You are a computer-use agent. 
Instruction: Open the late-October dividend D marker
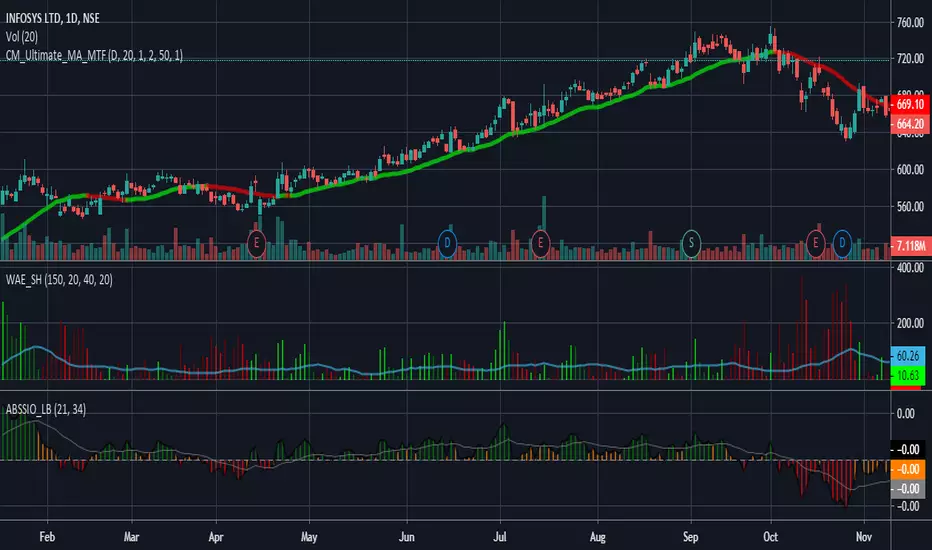(842, 243)
